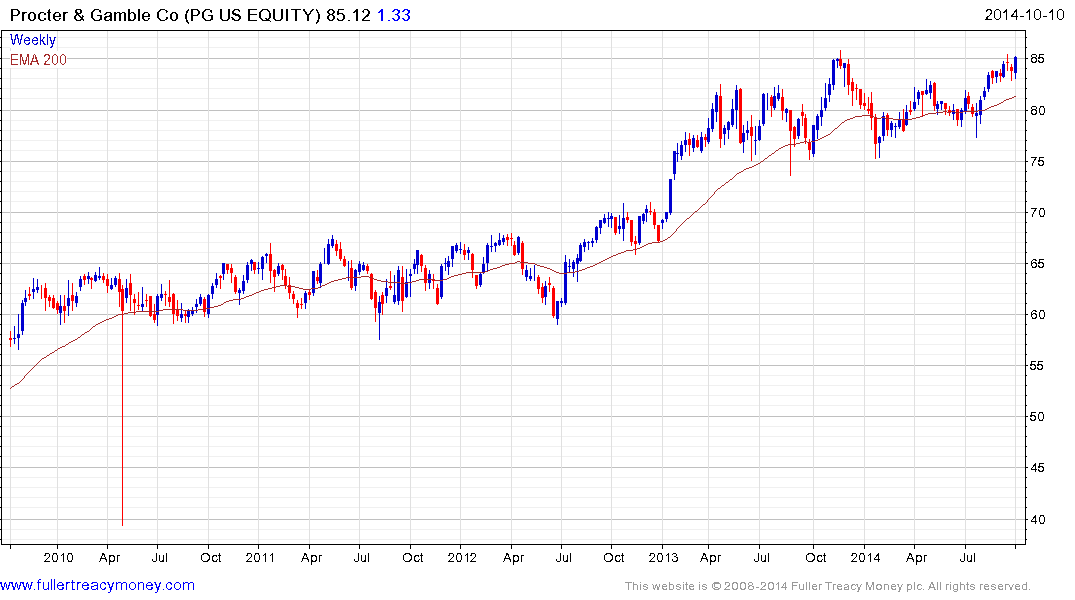Click the www.fullertreacymoney.com link
This screenshot has width=1075, height=600.
[x=97, y=585]
